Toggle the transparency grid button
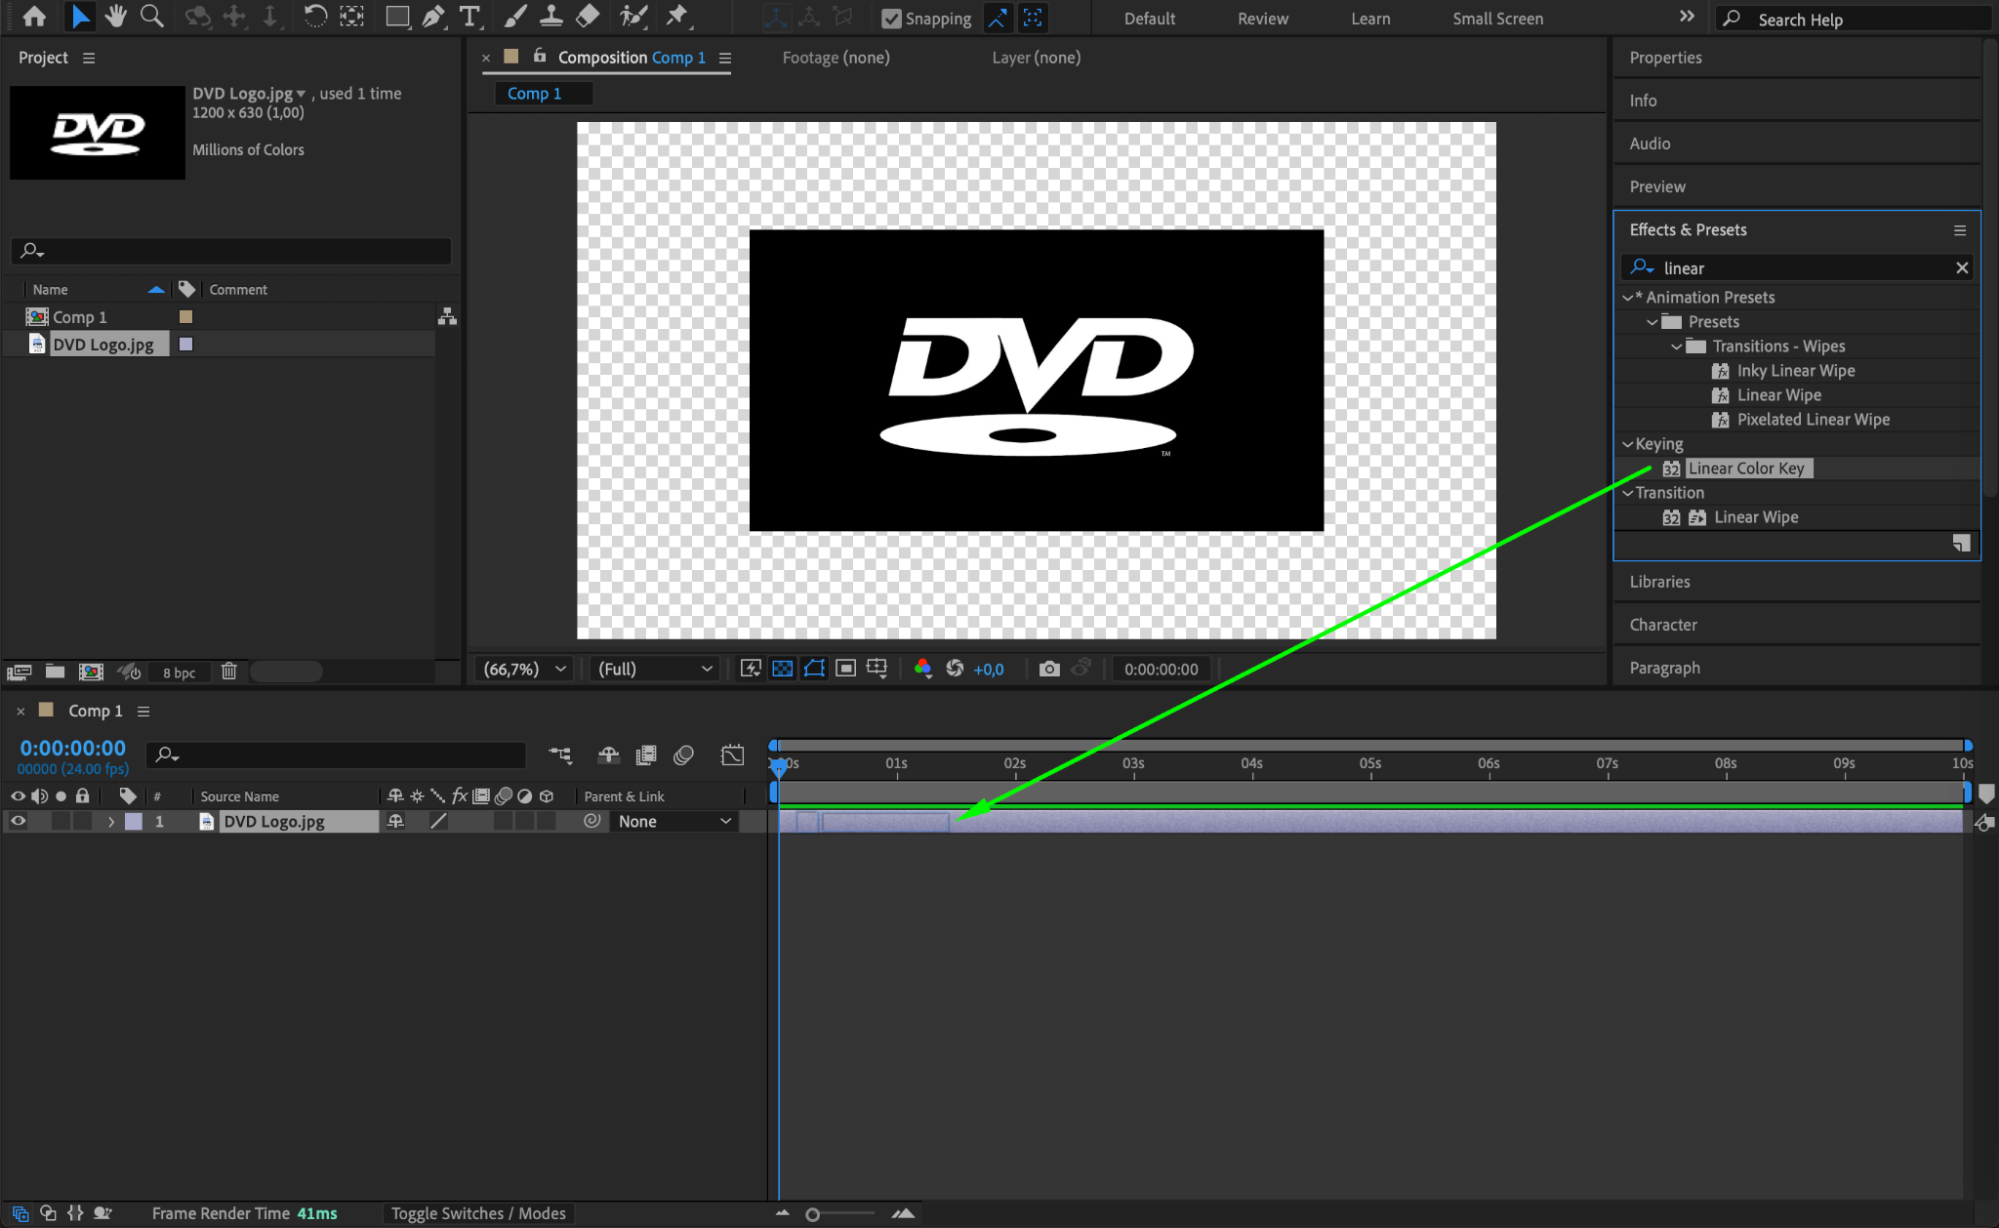 coord(782,669)
